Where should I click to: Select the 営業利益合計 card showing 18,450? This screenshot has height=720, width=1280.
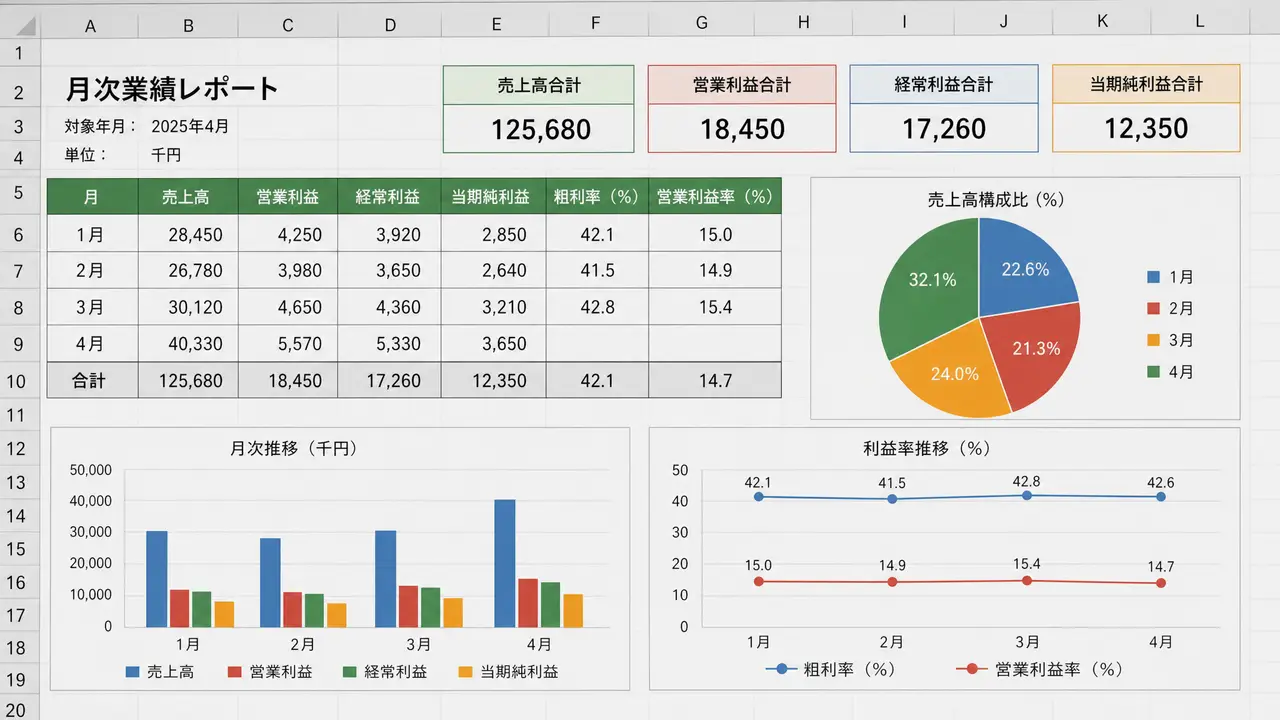click(x=742, y=108)
